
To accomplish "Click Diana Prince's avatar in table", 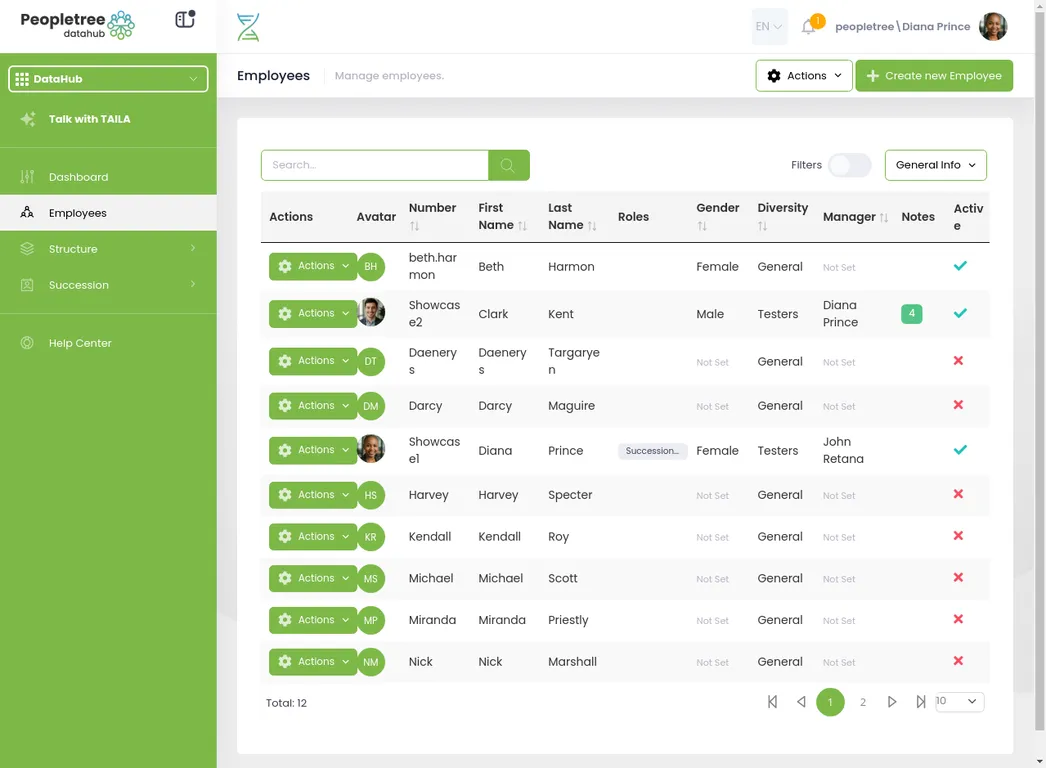I will [x=371, y=449].
